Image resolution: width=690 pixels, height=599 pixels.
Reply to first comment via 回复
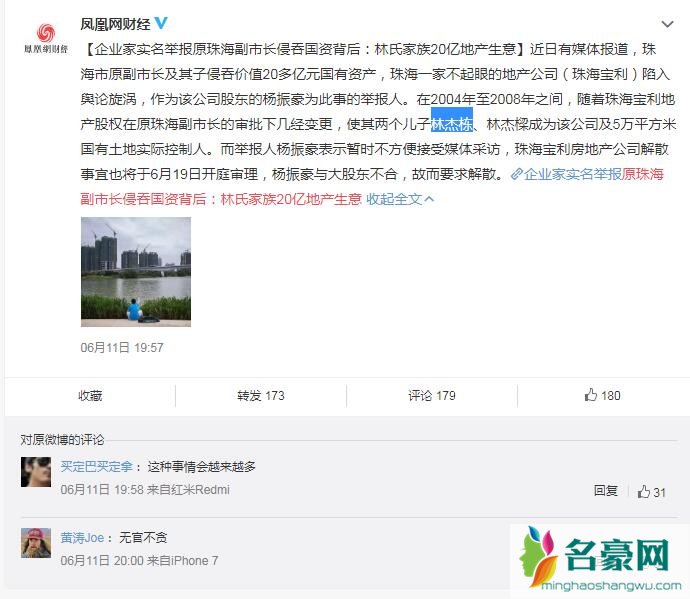tap(606, 490)
